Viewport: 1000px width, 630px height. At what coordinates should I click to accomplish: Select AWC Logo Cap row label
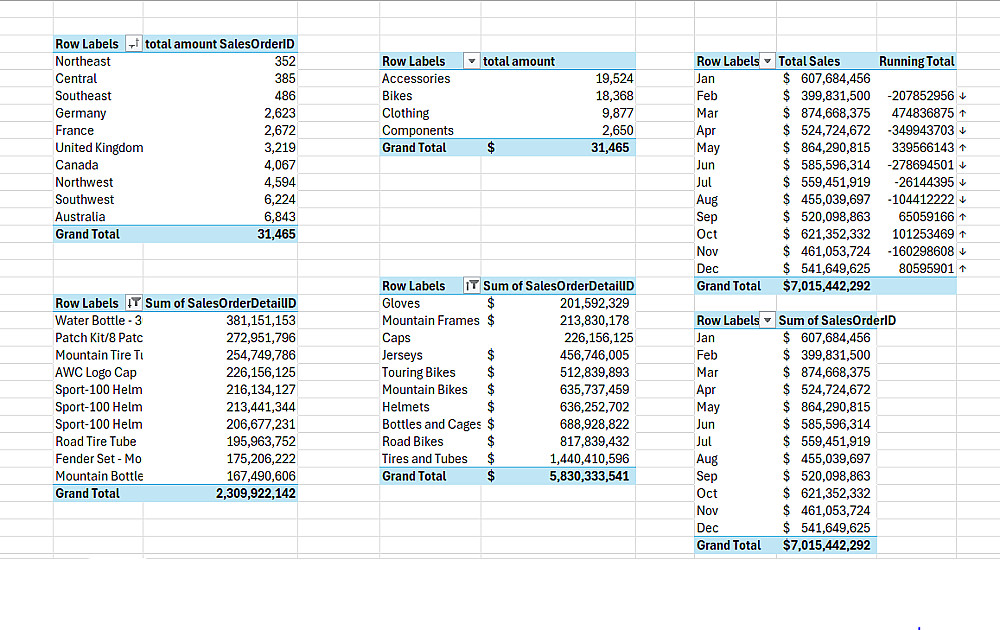pyautogui.click(x=96, y=372)
